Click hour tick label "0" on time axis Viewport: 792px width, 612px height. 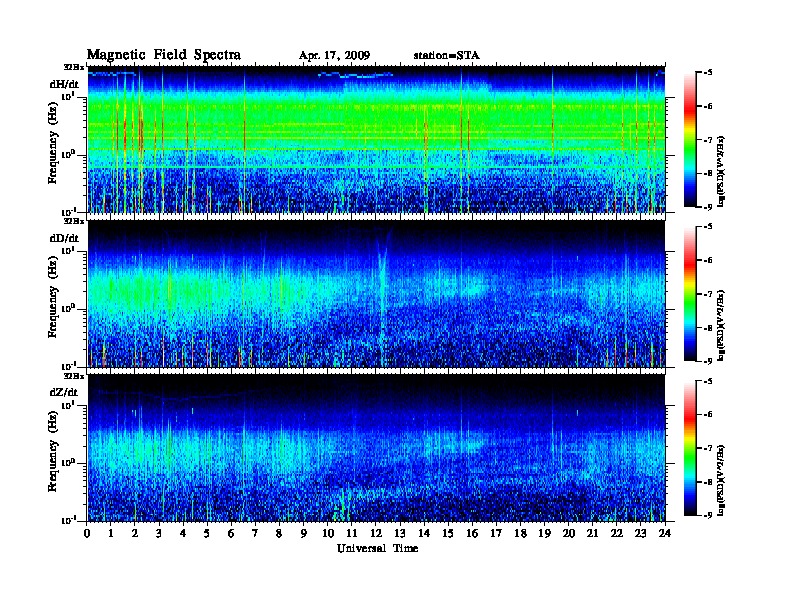pos(87,533)
